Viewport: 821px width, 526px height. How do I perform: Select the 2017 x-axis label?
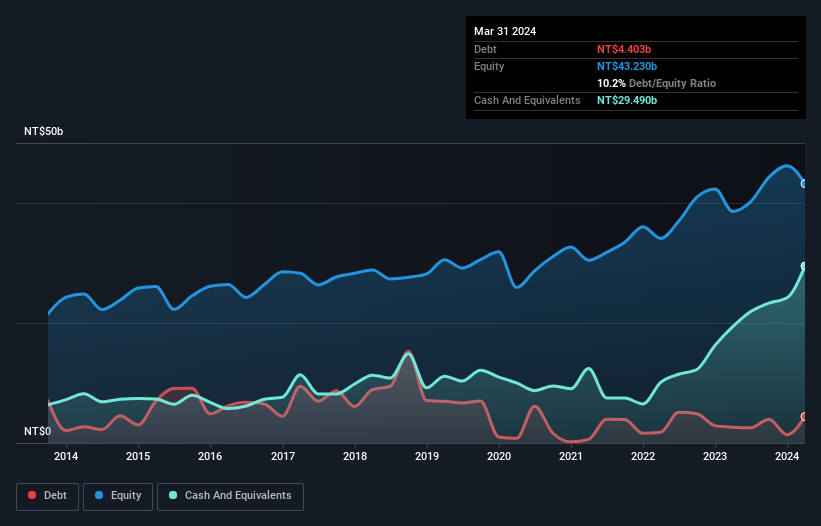click(283, 456)
